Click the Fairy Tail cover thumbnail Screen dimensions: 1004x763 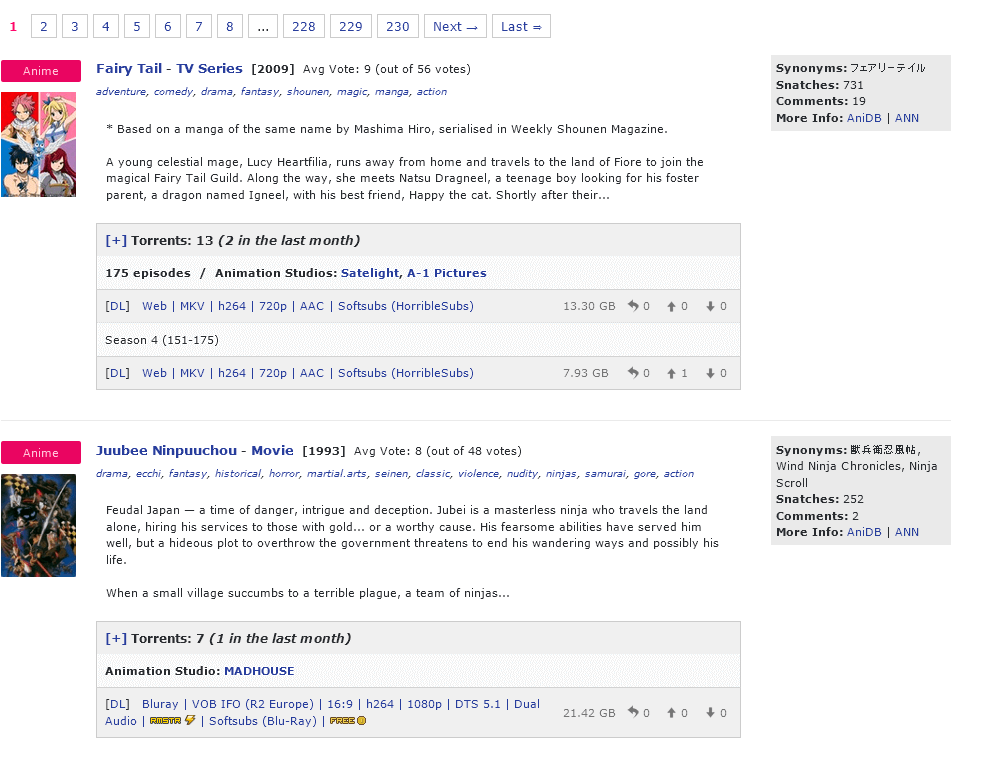click(38, 144)
